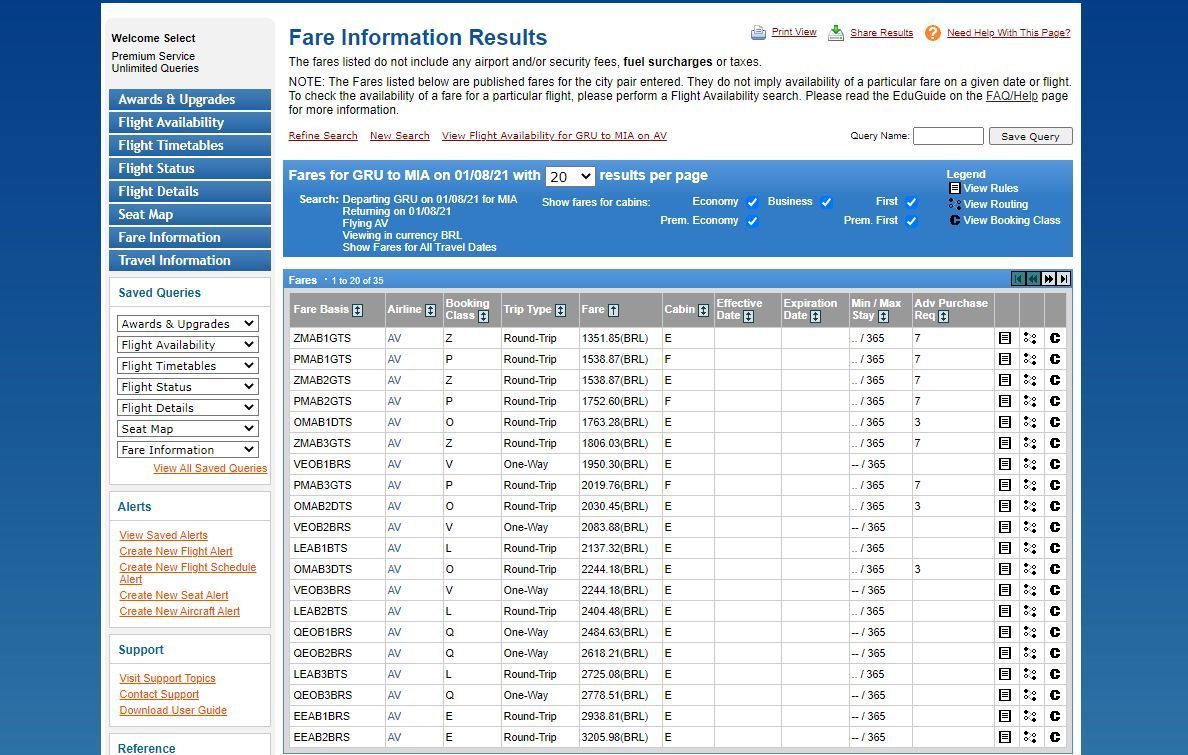Image resolution: width=1188 pixels, height=755 pixels.
Task: Click View All Saved Queries link
Action: 210,468
